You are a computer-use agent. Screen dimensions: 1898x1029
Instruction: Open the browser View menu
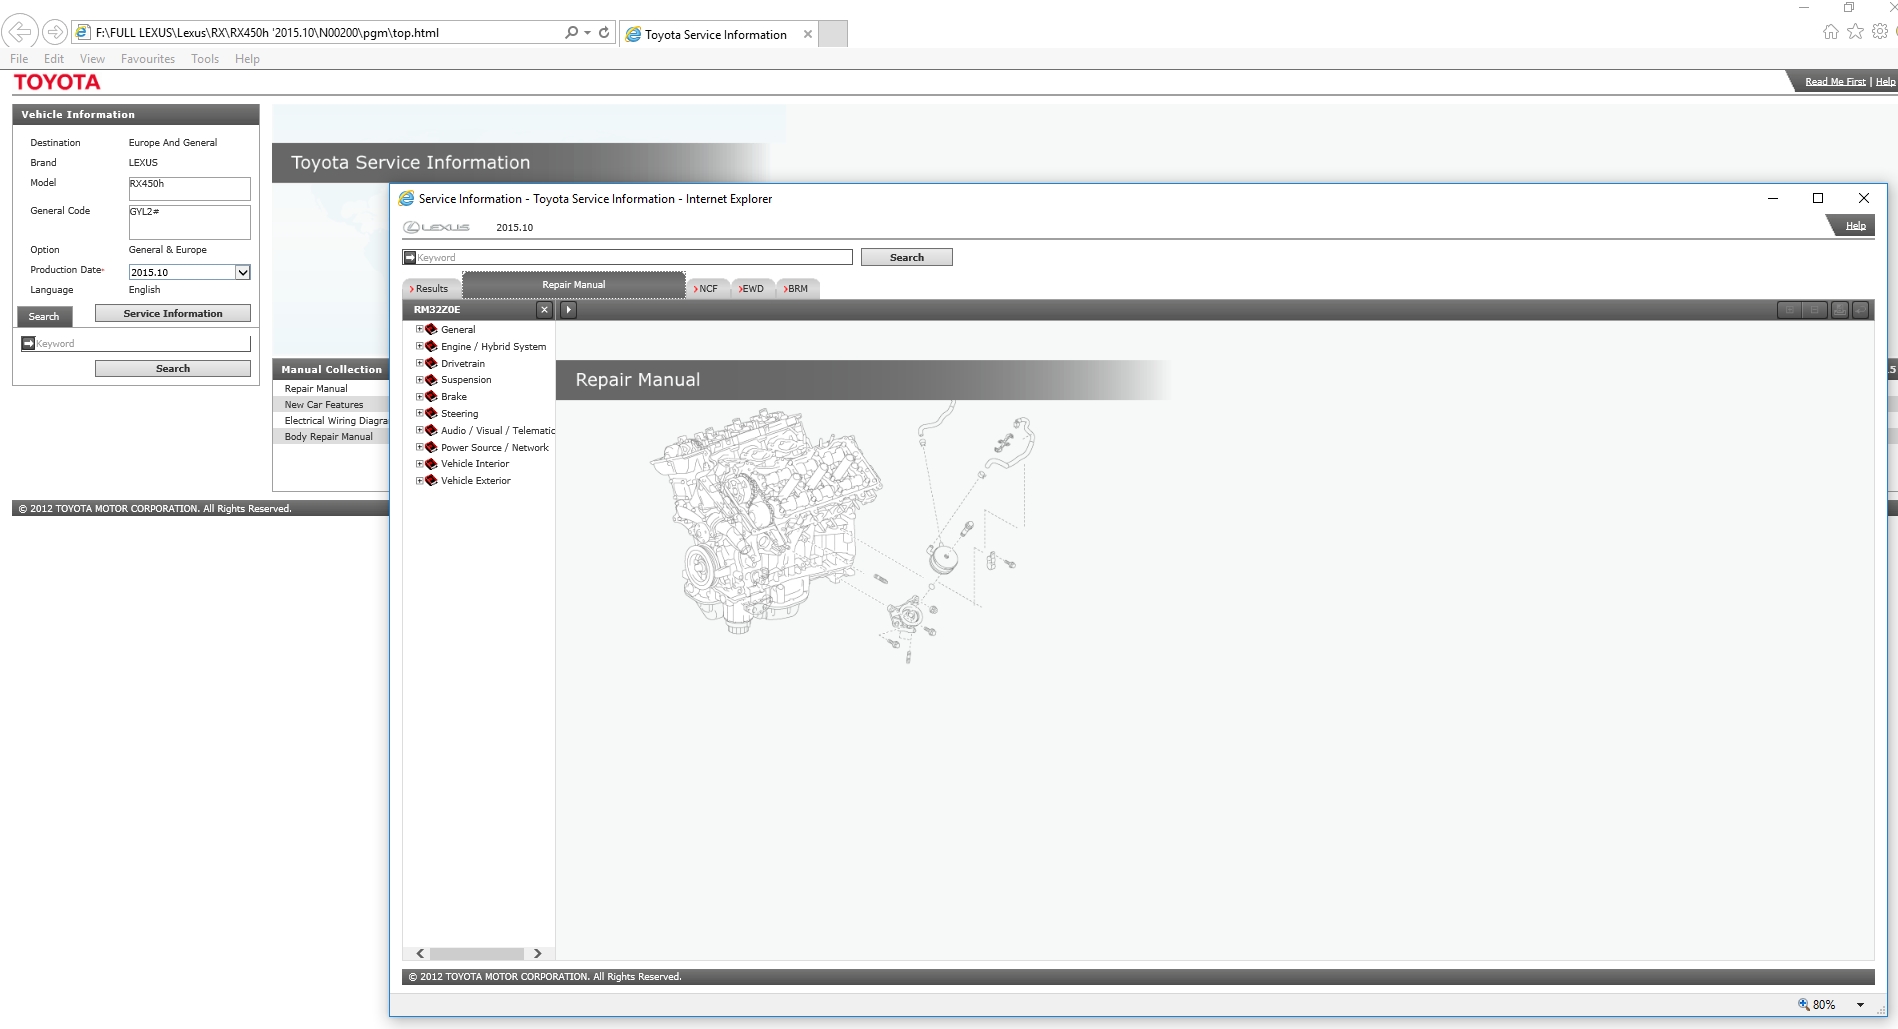(x=92, y=59)
